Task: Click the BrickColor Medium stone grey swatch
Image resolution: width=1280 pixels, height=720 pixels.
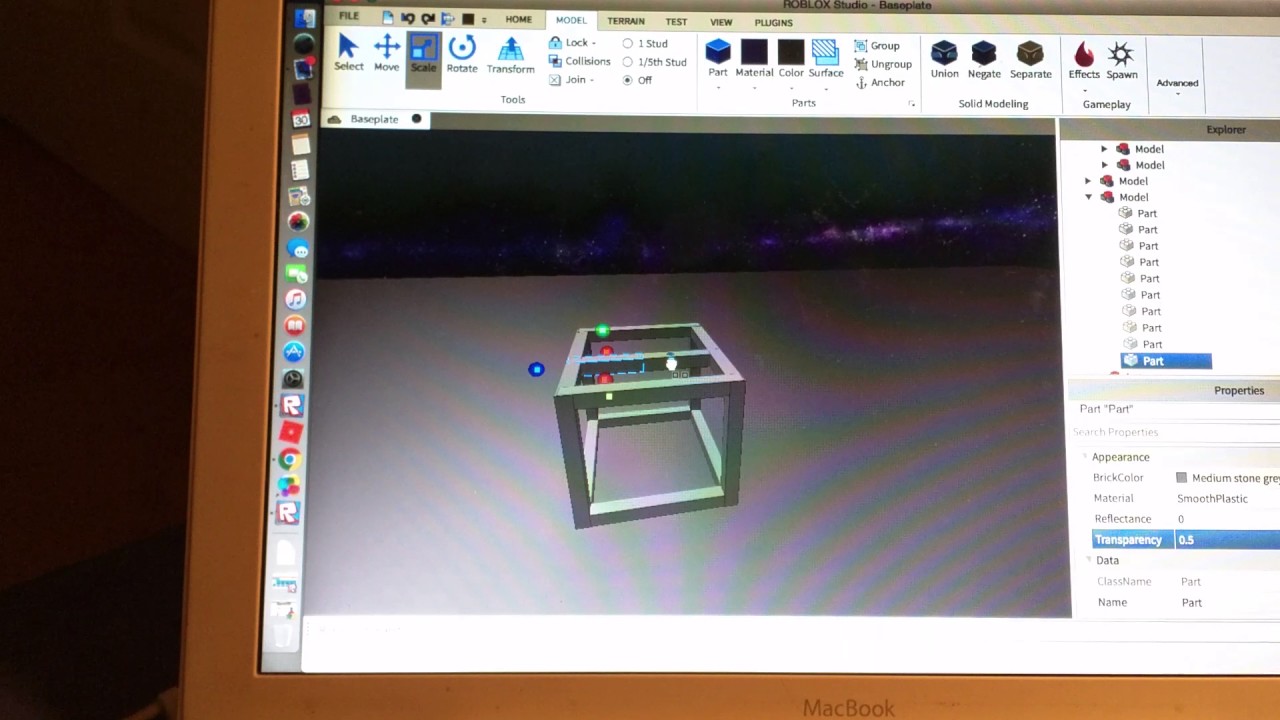Action: point(1182,478)
